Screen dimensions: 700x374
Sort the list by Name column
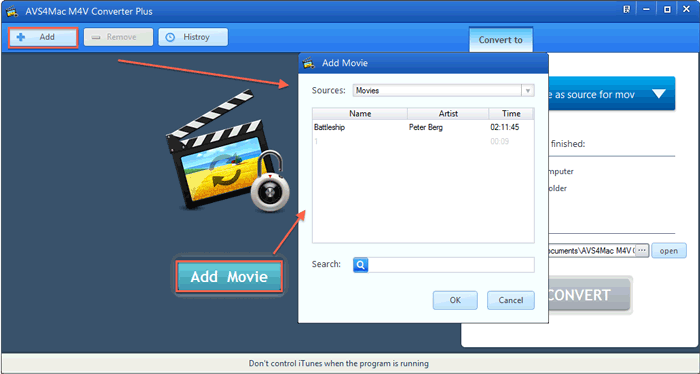coord(360,113)
